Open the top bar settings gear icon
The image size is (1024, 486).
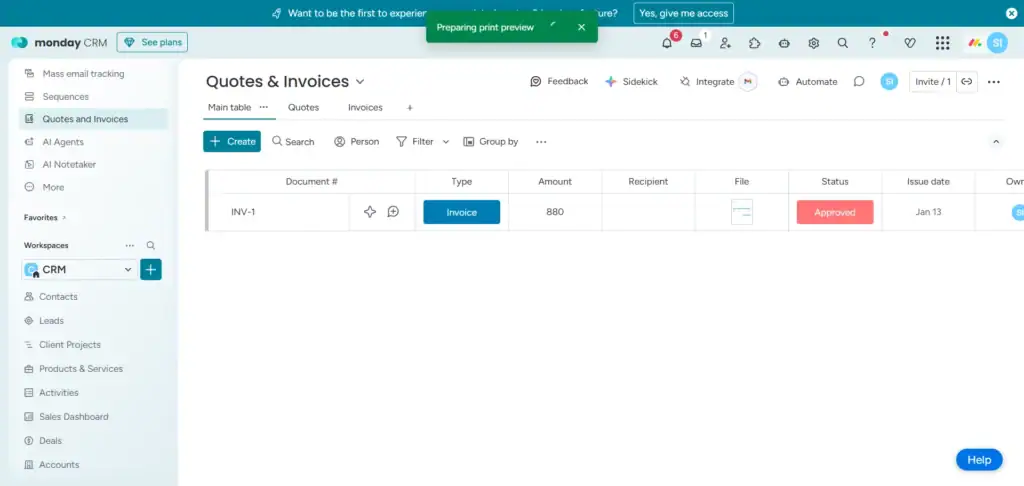[814, 43]
